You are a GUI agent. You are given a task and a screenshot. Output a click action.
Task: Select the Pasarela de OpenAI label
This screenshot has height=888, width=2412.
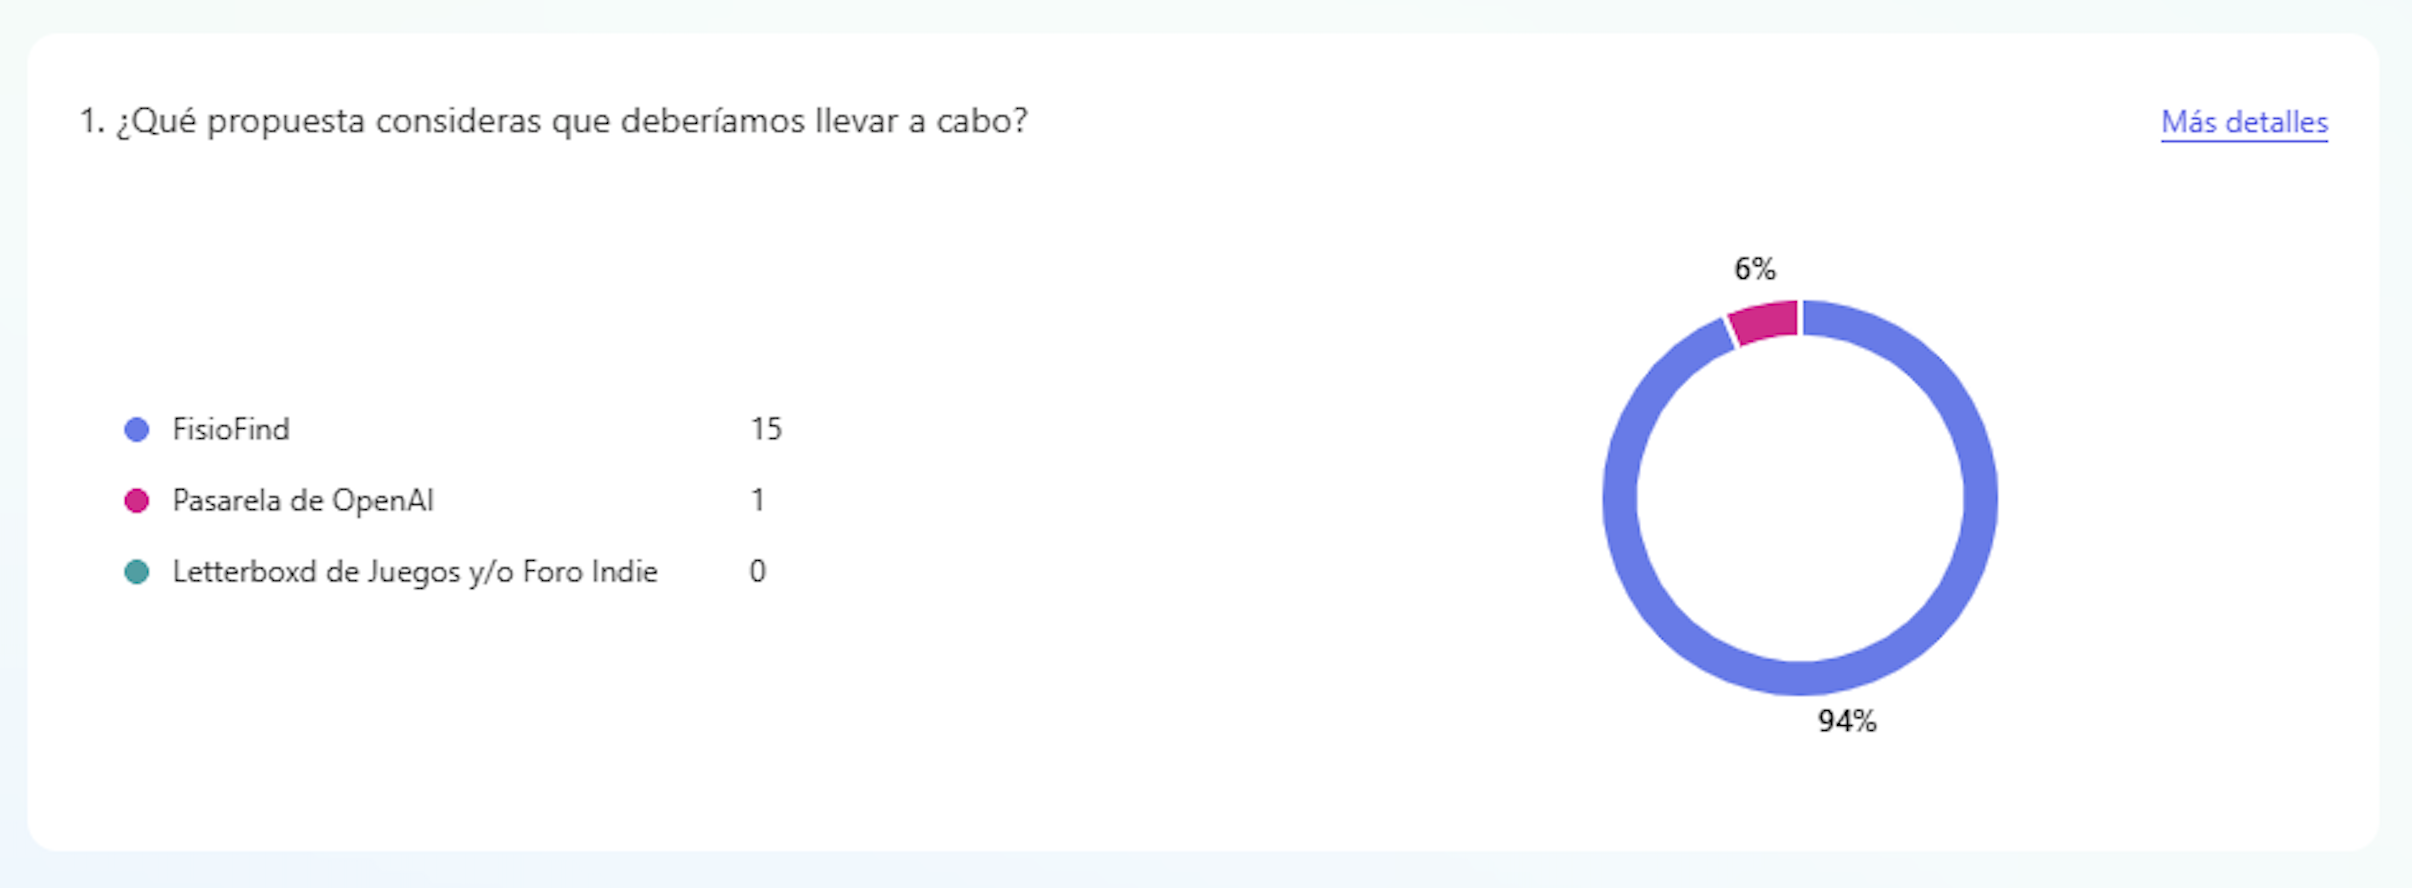pyautogui.click(x=303, y=501)
